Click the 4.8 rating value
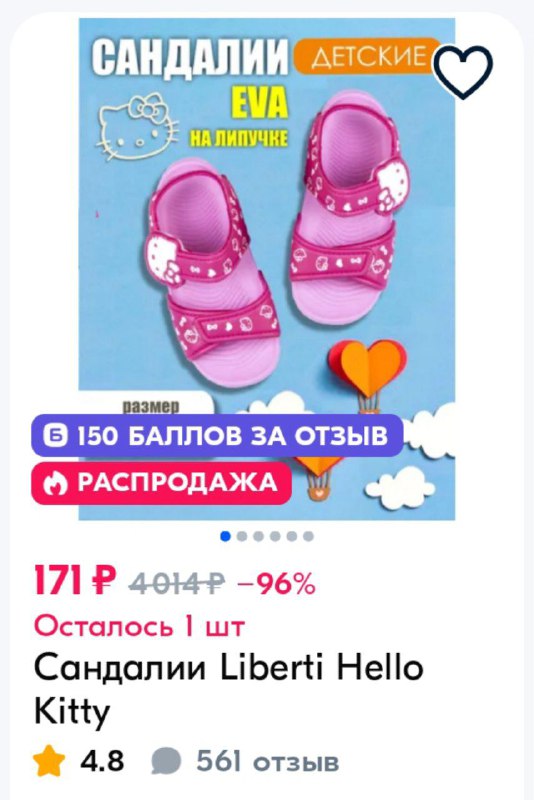 [x=102, y=761]
